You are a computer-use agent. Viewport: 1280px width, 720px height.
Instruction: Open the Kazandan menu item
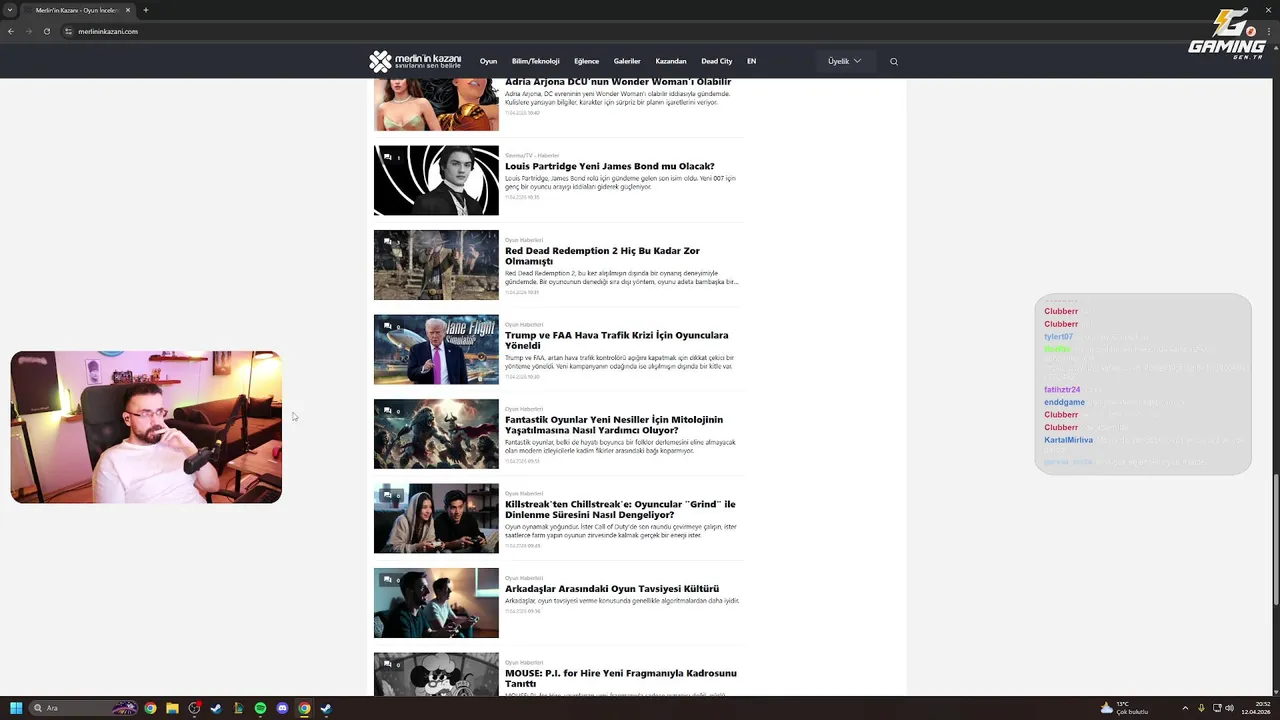(671, 61)
